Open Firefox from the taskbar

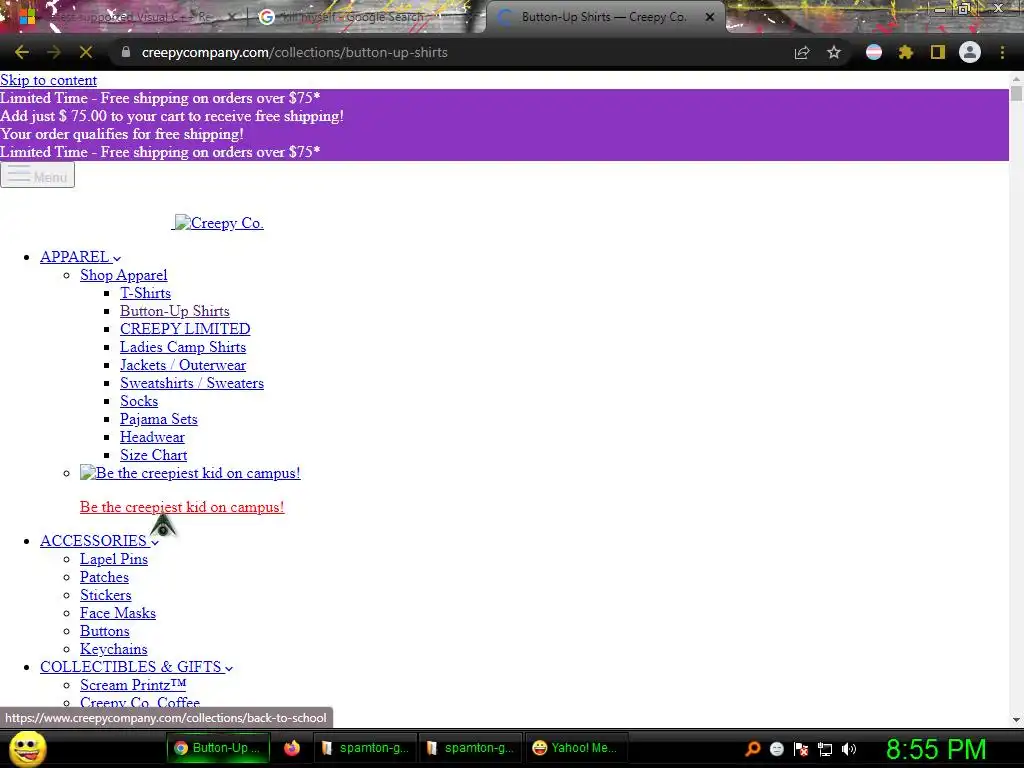click(292, 748)
